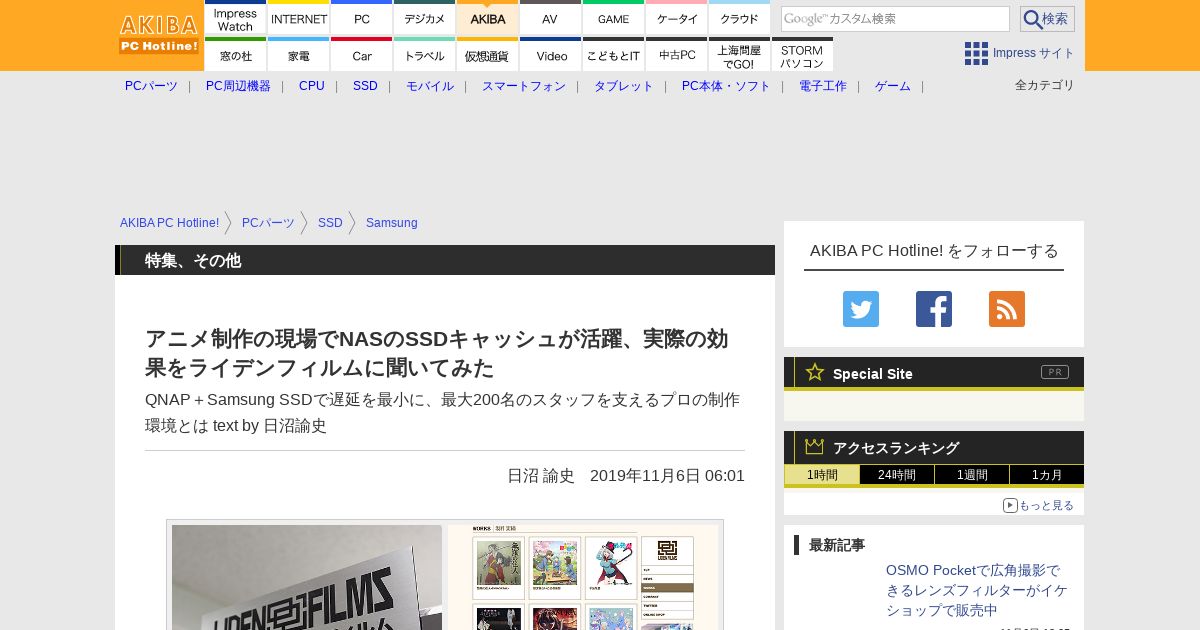1200x630 pixels.
Task: Open the こどもとIT tab
Action: coord(613,55)
